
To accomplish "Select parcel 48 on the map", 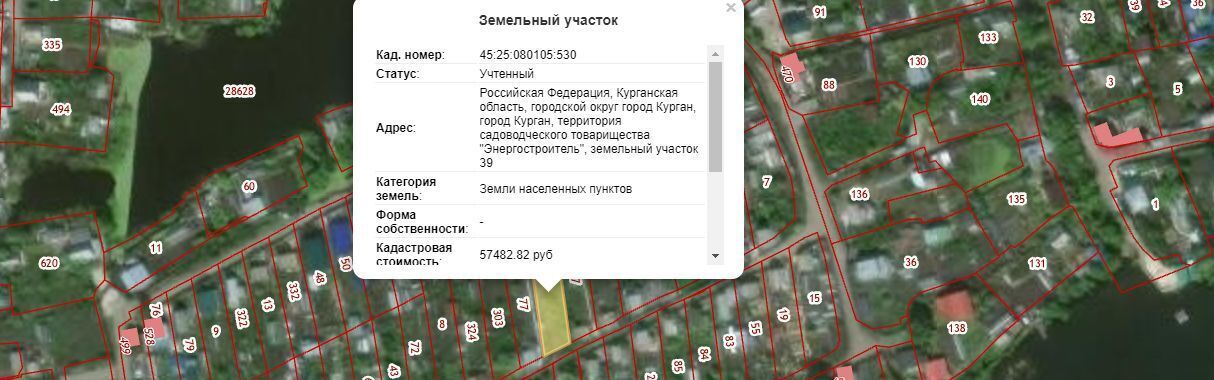I will click(x=320, y=279).
